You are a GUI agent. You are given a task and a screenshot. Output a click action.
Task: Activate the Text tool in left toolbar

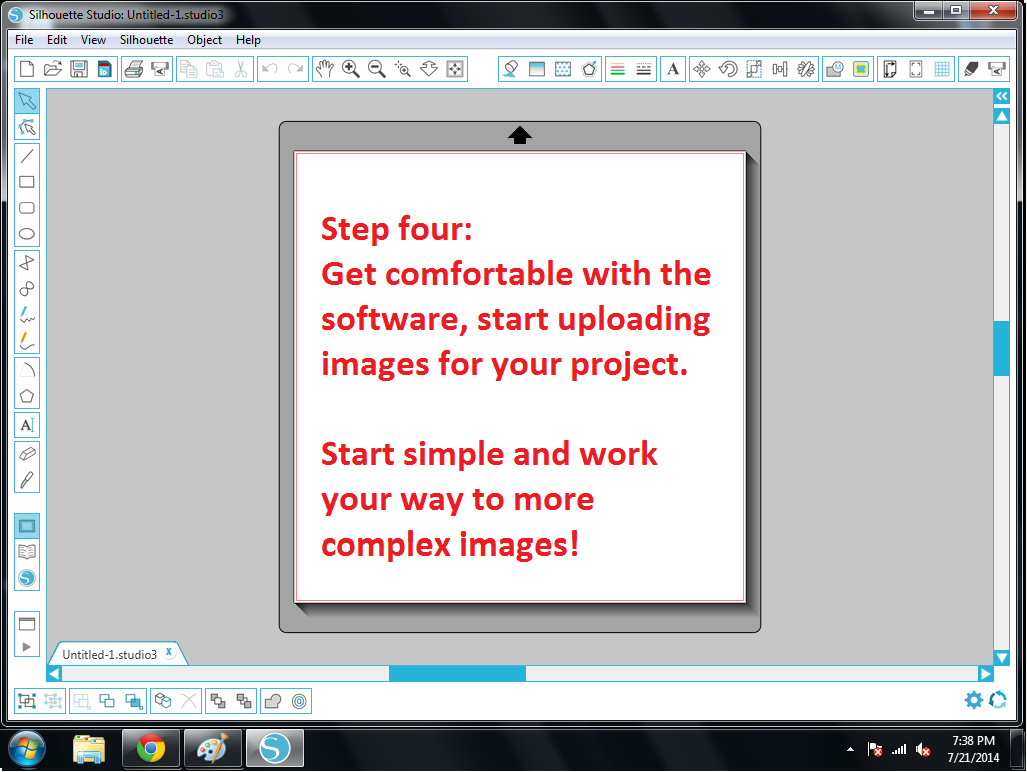click(x=27, y=425)
